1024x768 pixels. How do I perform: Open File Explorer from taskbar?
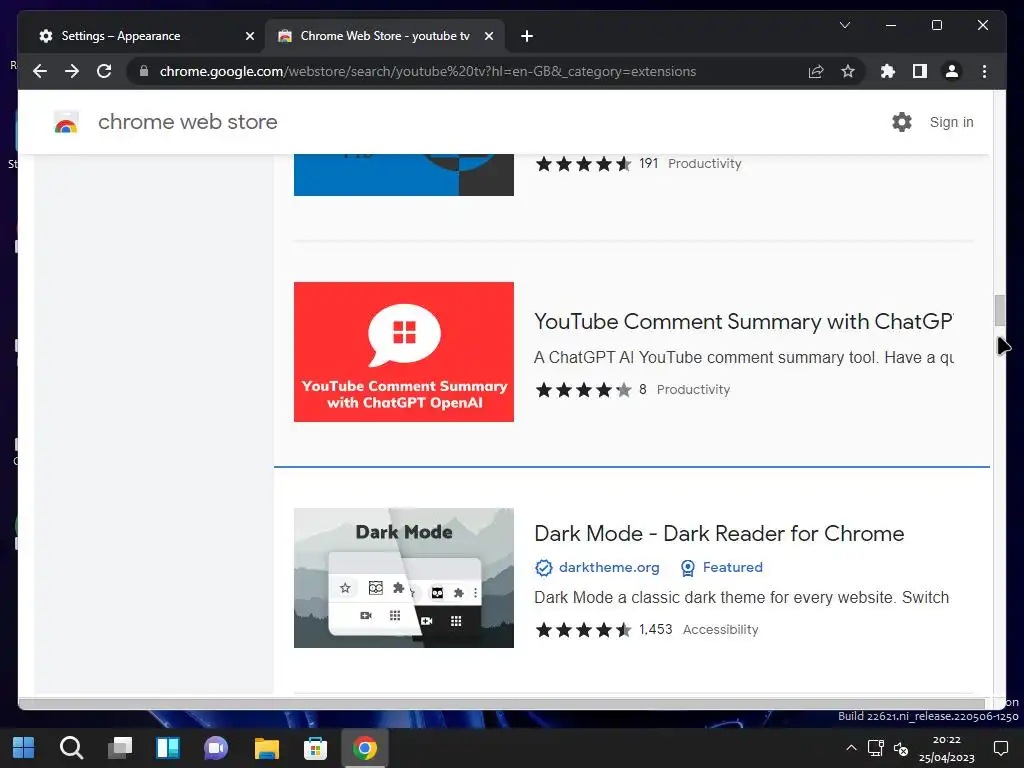tap(266, 748)
